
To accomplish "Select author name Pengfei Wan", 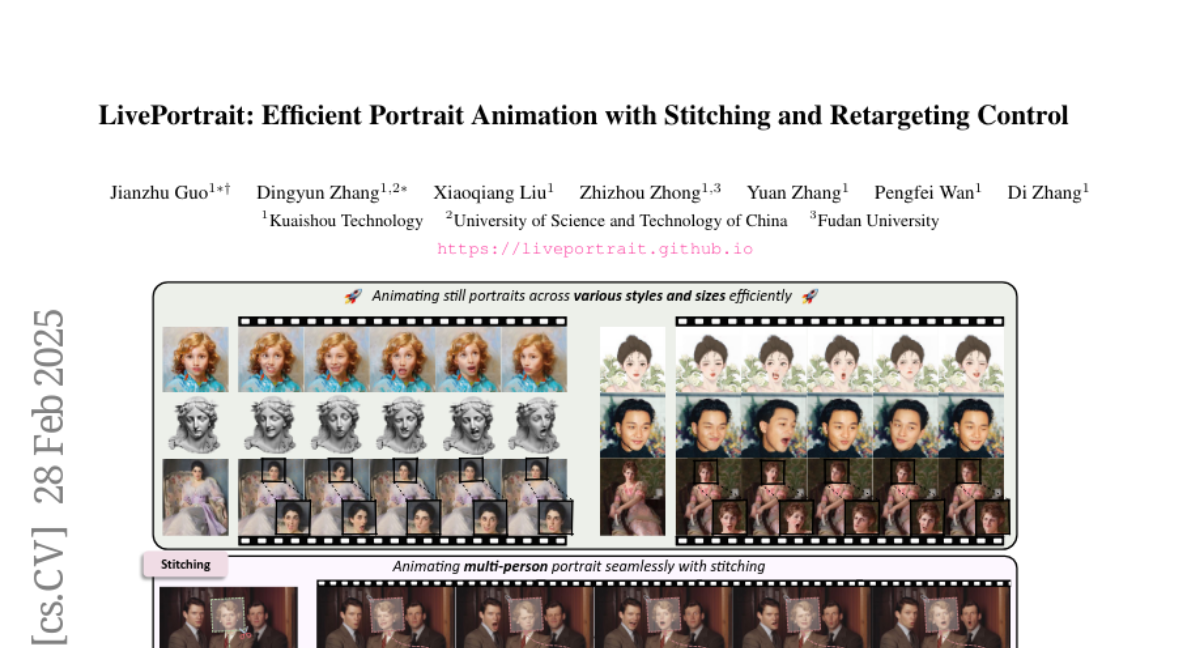I will [x=926, y=193].
